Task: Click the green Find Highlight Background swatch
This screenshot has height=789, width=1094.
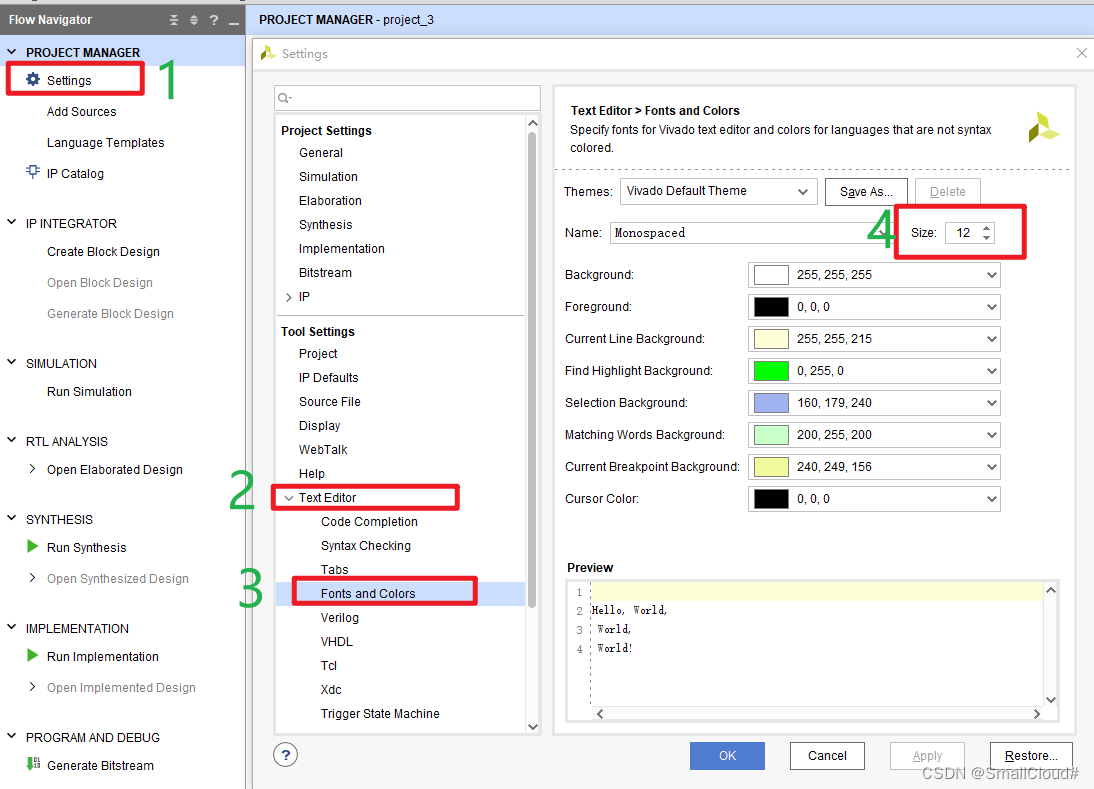Action: [x=771, y=371]
